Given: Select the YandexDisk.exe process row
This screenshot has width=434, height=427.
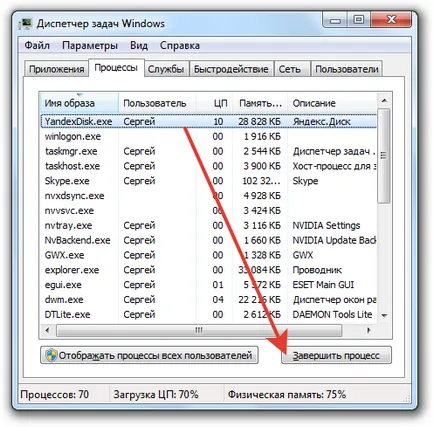Looking at the screenshot, I should 209,121.
